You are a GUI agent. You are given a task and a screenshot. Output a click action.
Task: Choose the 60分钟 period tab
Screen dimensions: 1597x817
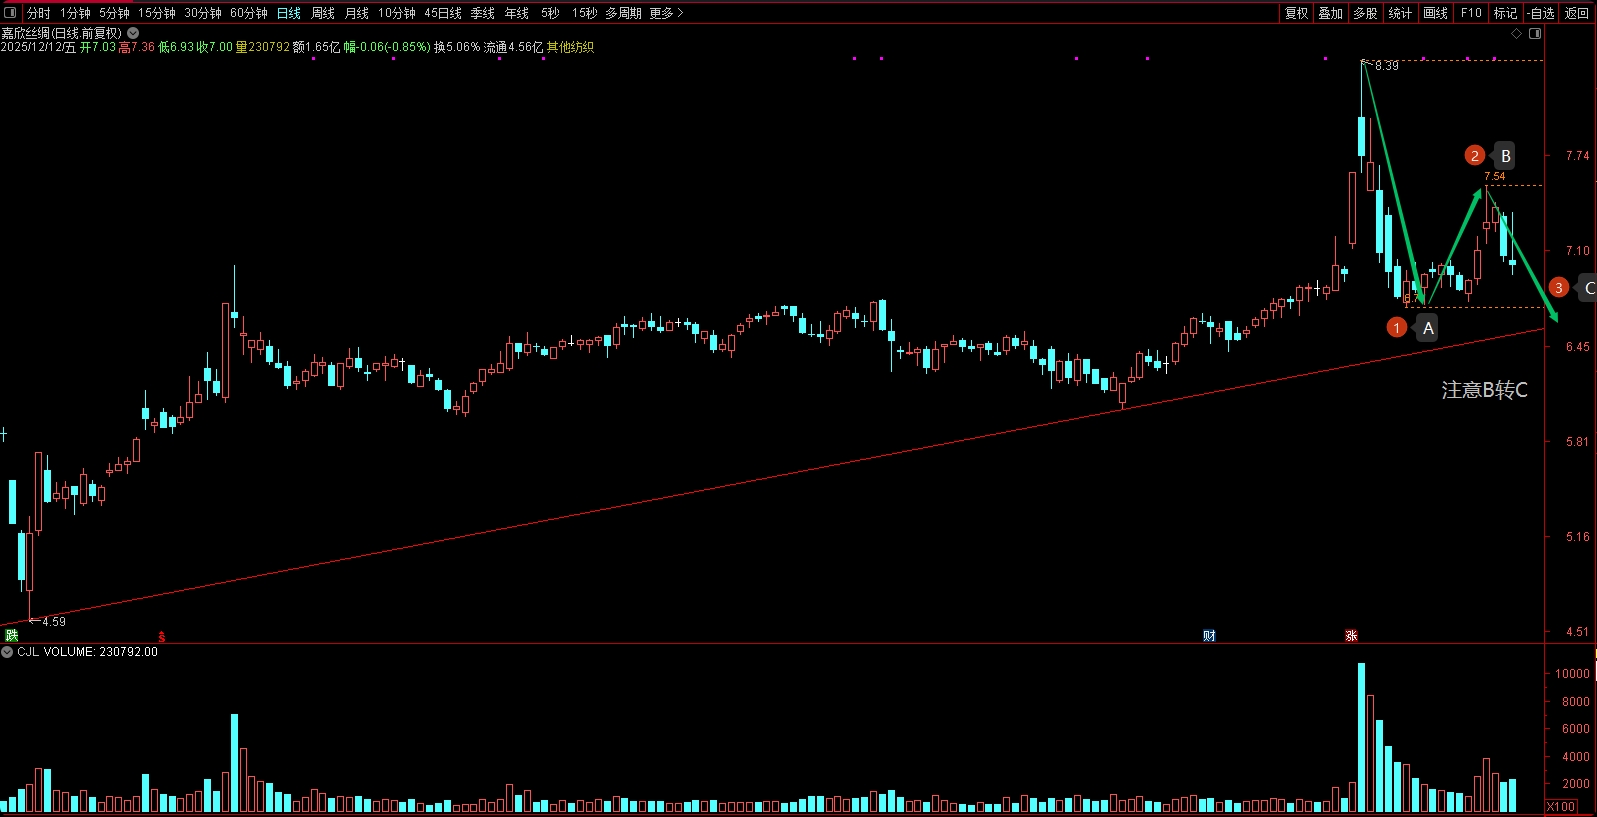point(248,13)
